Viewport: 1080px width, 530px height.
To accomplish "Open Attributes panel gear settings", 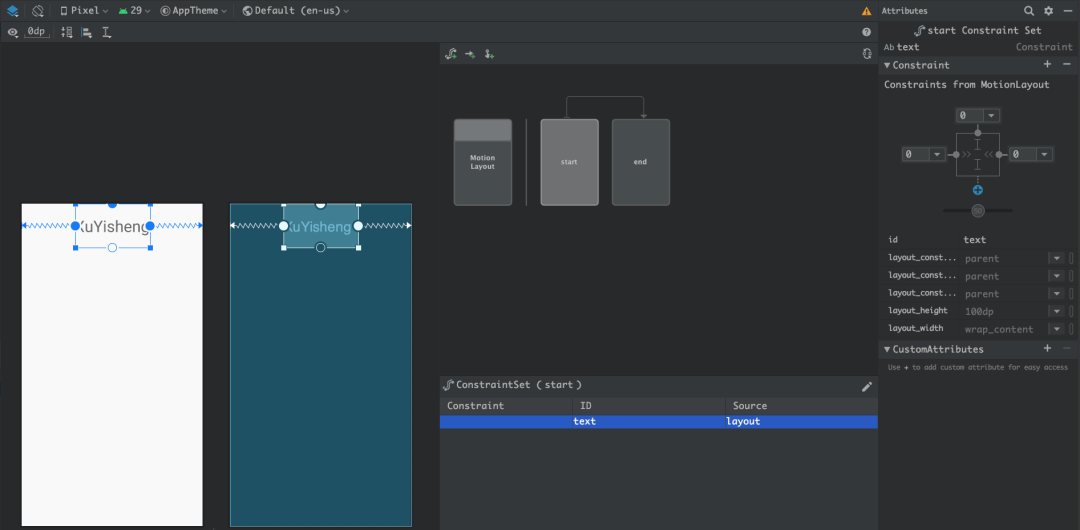I will coord(1049,11).
